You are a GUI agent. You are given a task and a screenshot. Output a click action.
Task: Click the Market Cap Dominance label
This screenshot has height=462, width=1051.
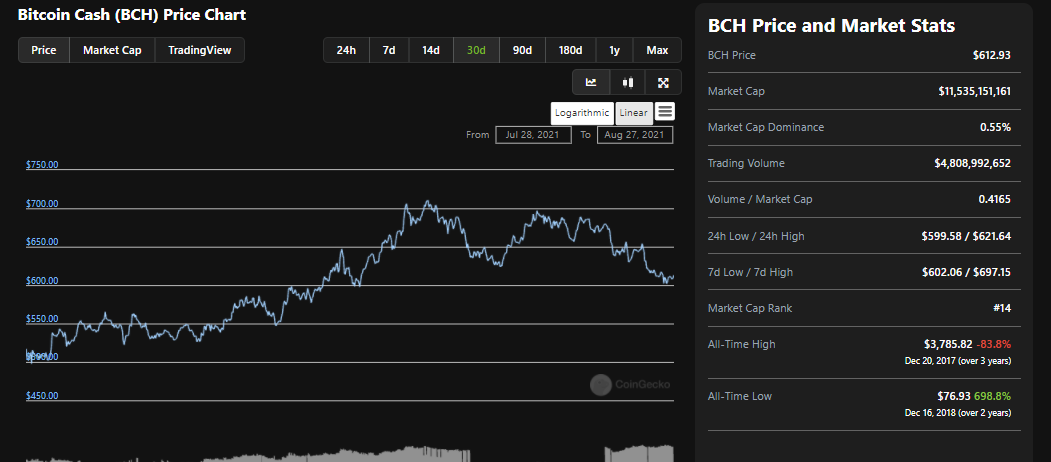[x=765, y=127]
